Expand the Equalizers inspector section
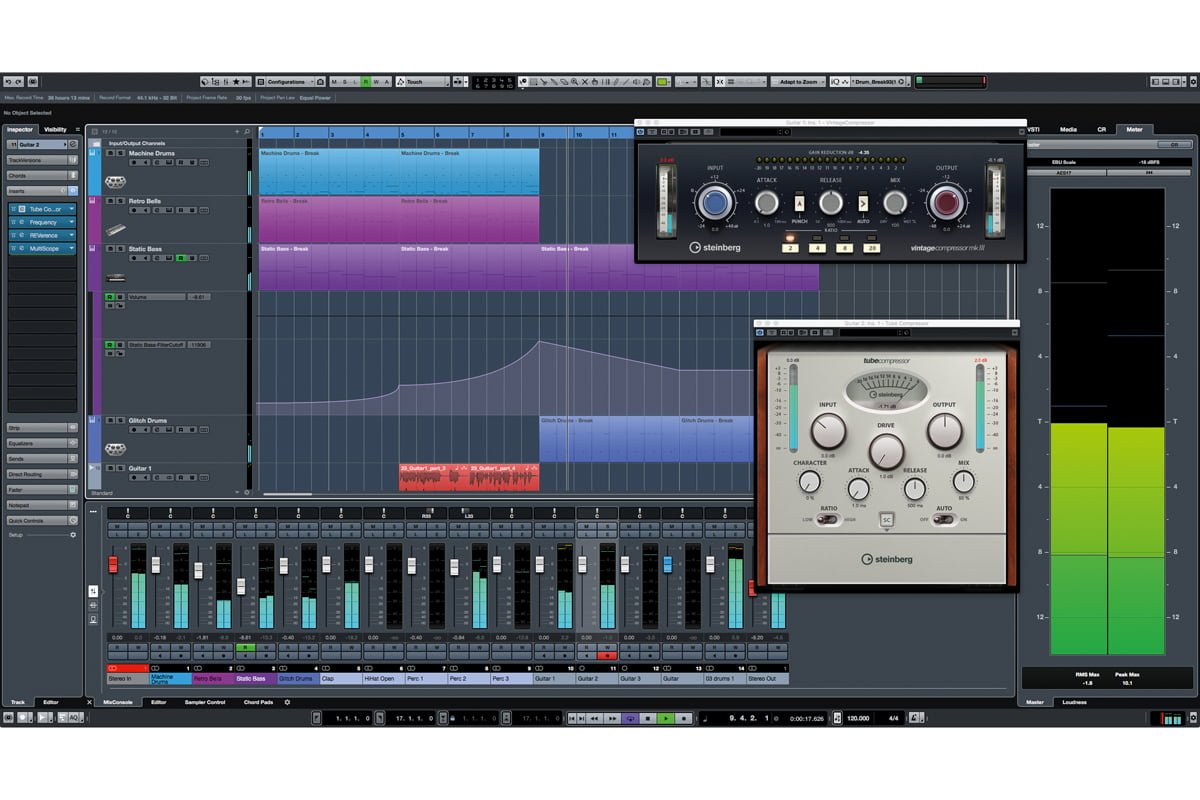 pyautogui.click(x=42, y=443)
